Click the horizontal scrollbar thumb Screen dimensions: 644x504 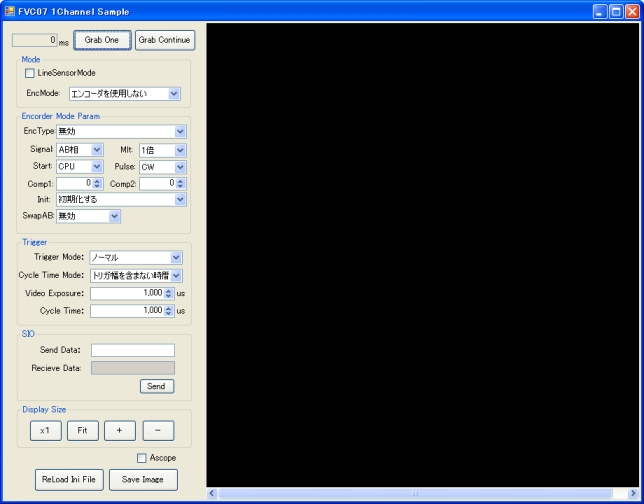point(415,493)
